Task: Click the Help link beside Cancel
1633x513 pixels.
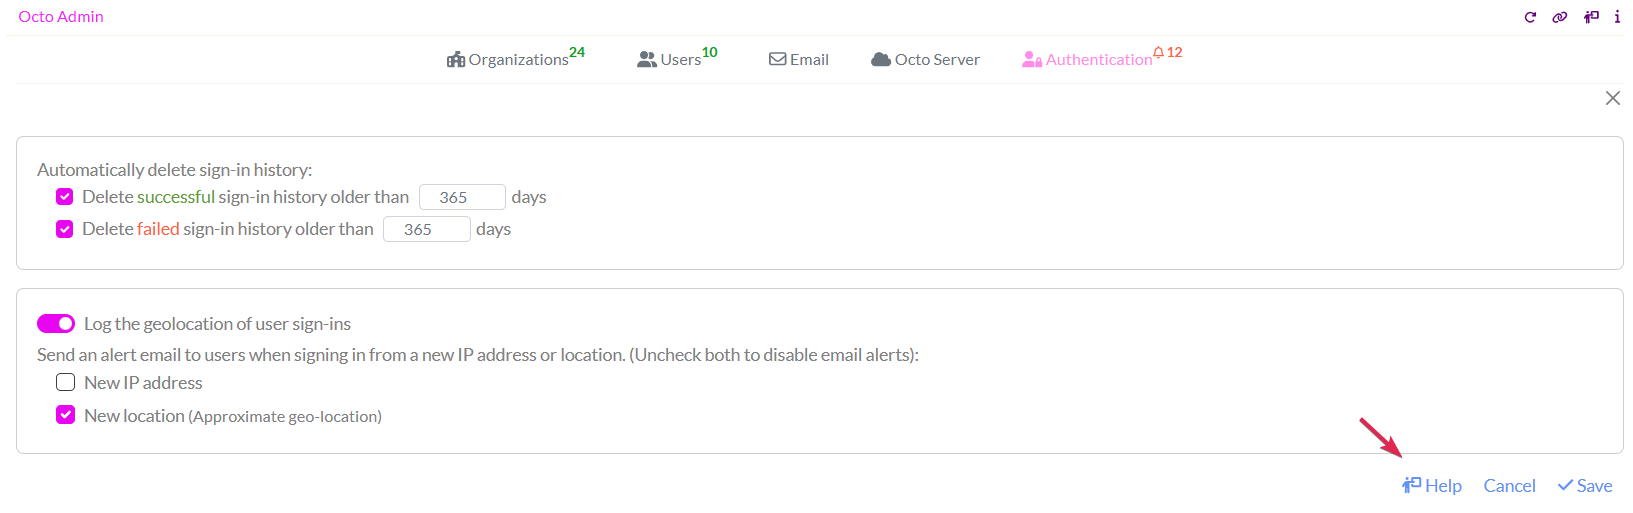Action: point(1432,486)
